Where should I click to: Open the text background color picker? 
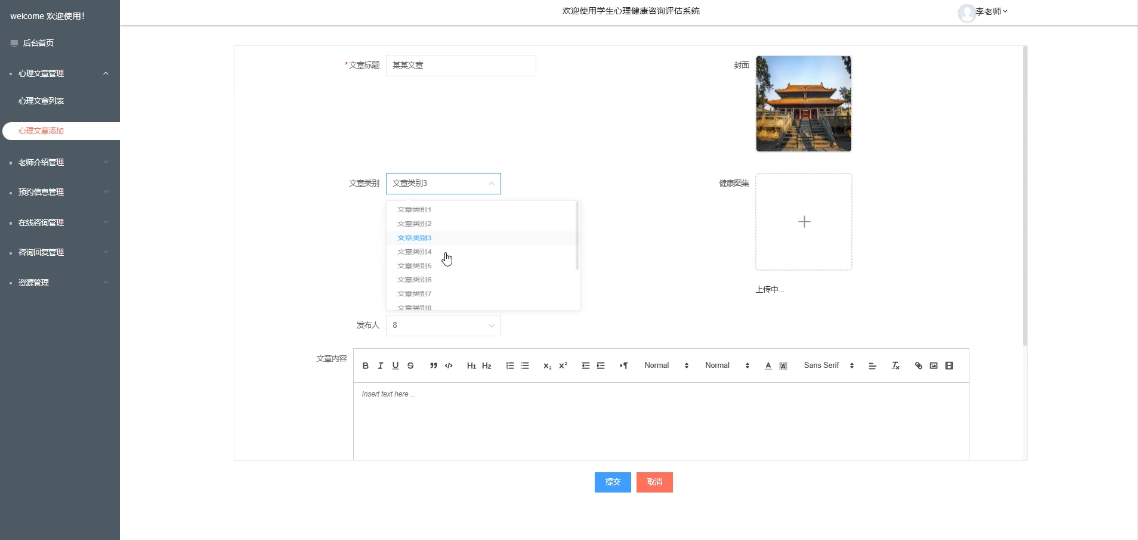coord(783,366)
